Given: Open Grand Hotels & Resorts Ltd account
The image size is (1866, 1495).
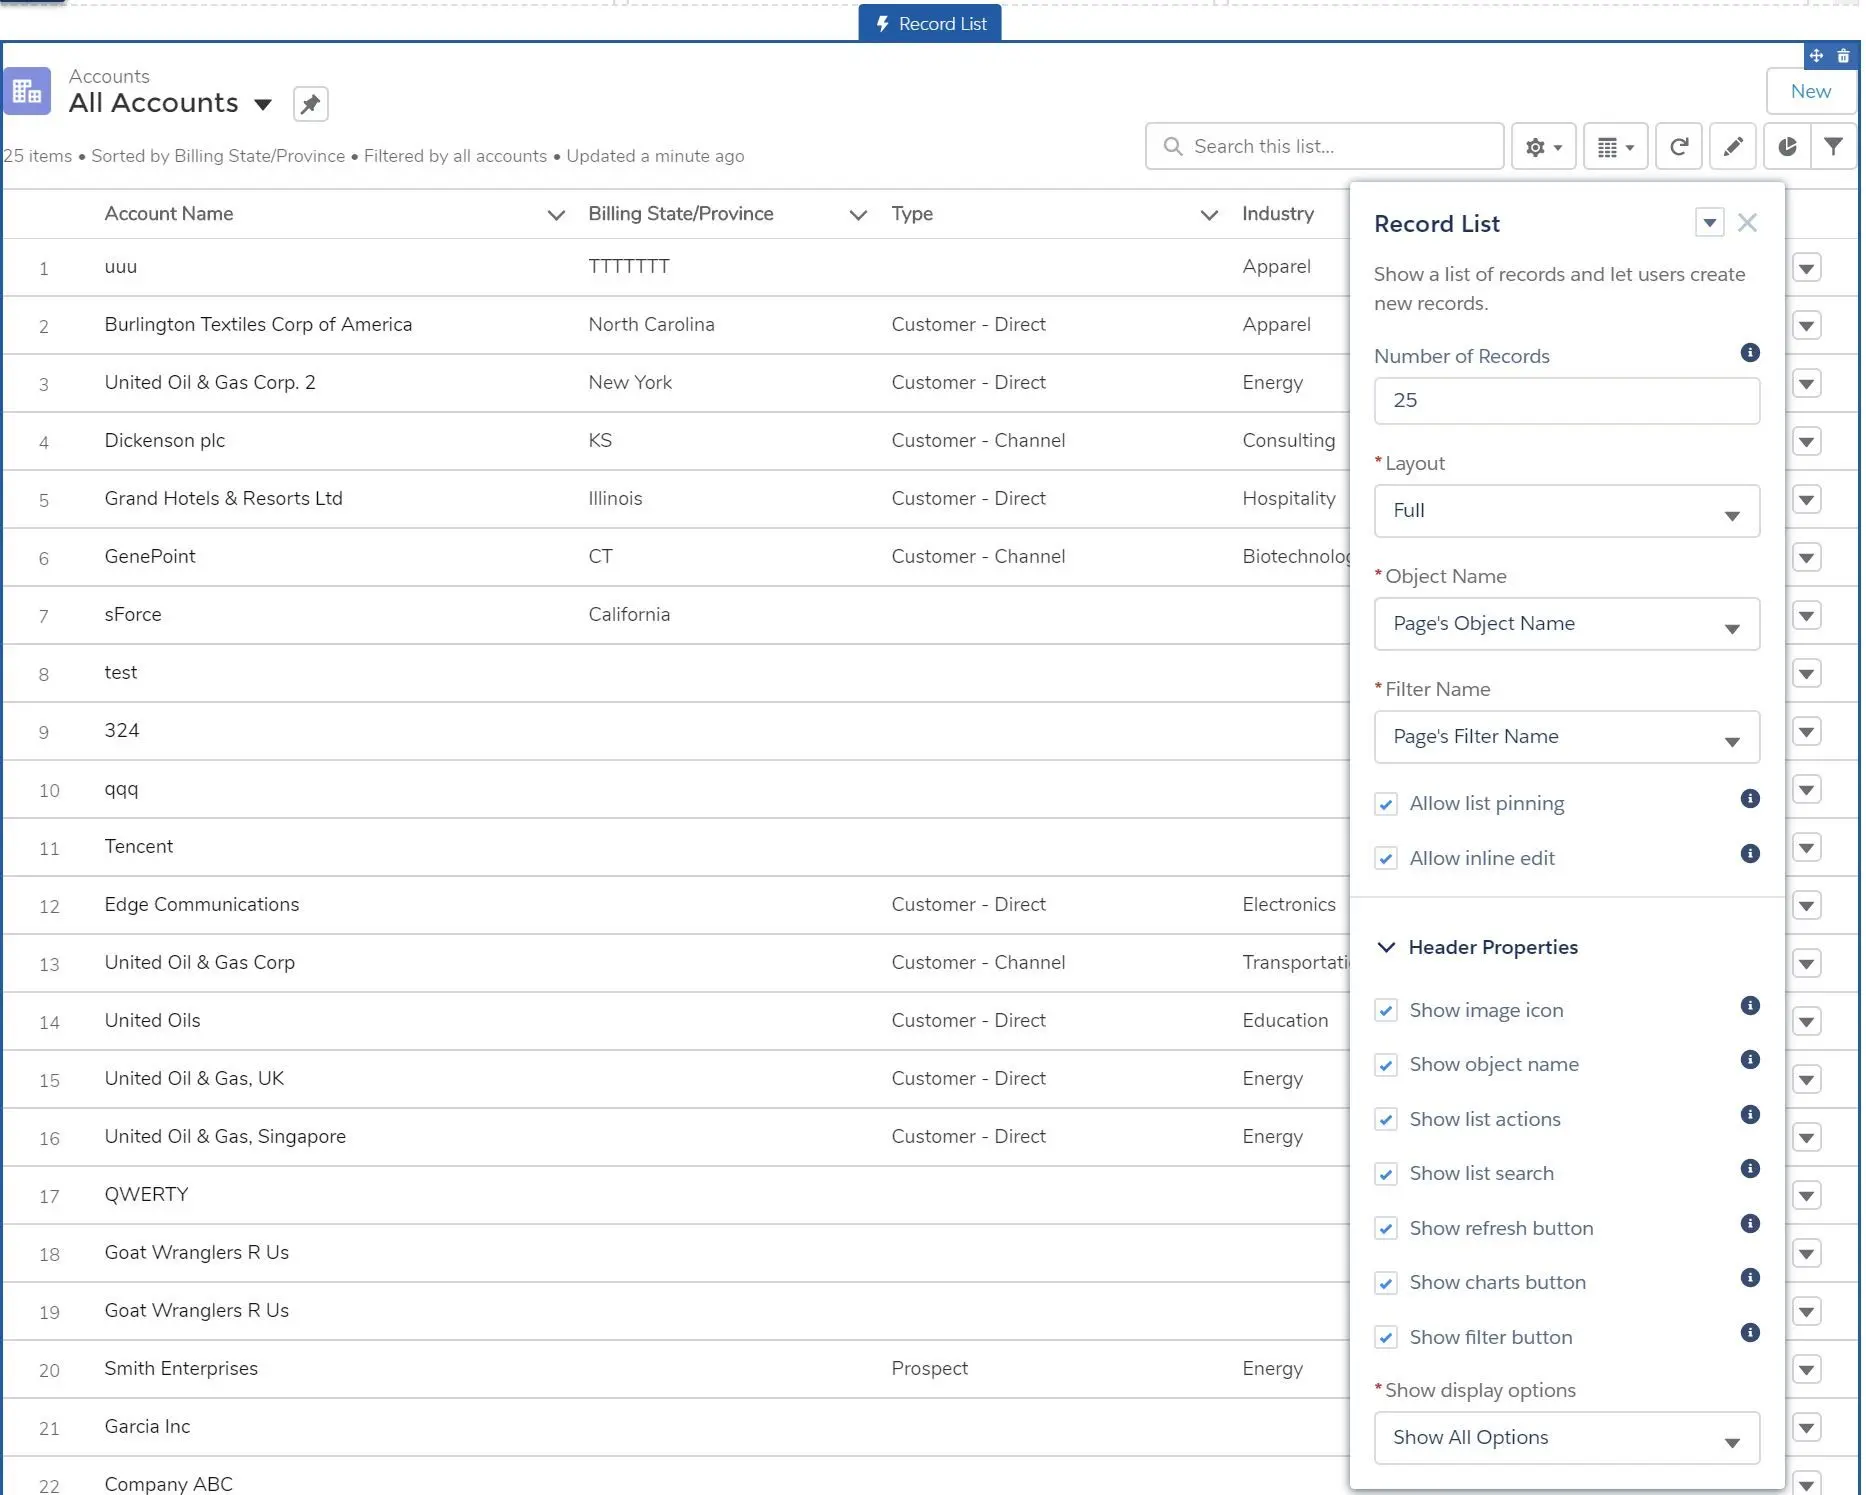Looking at the screenshot, I should 223,499.
